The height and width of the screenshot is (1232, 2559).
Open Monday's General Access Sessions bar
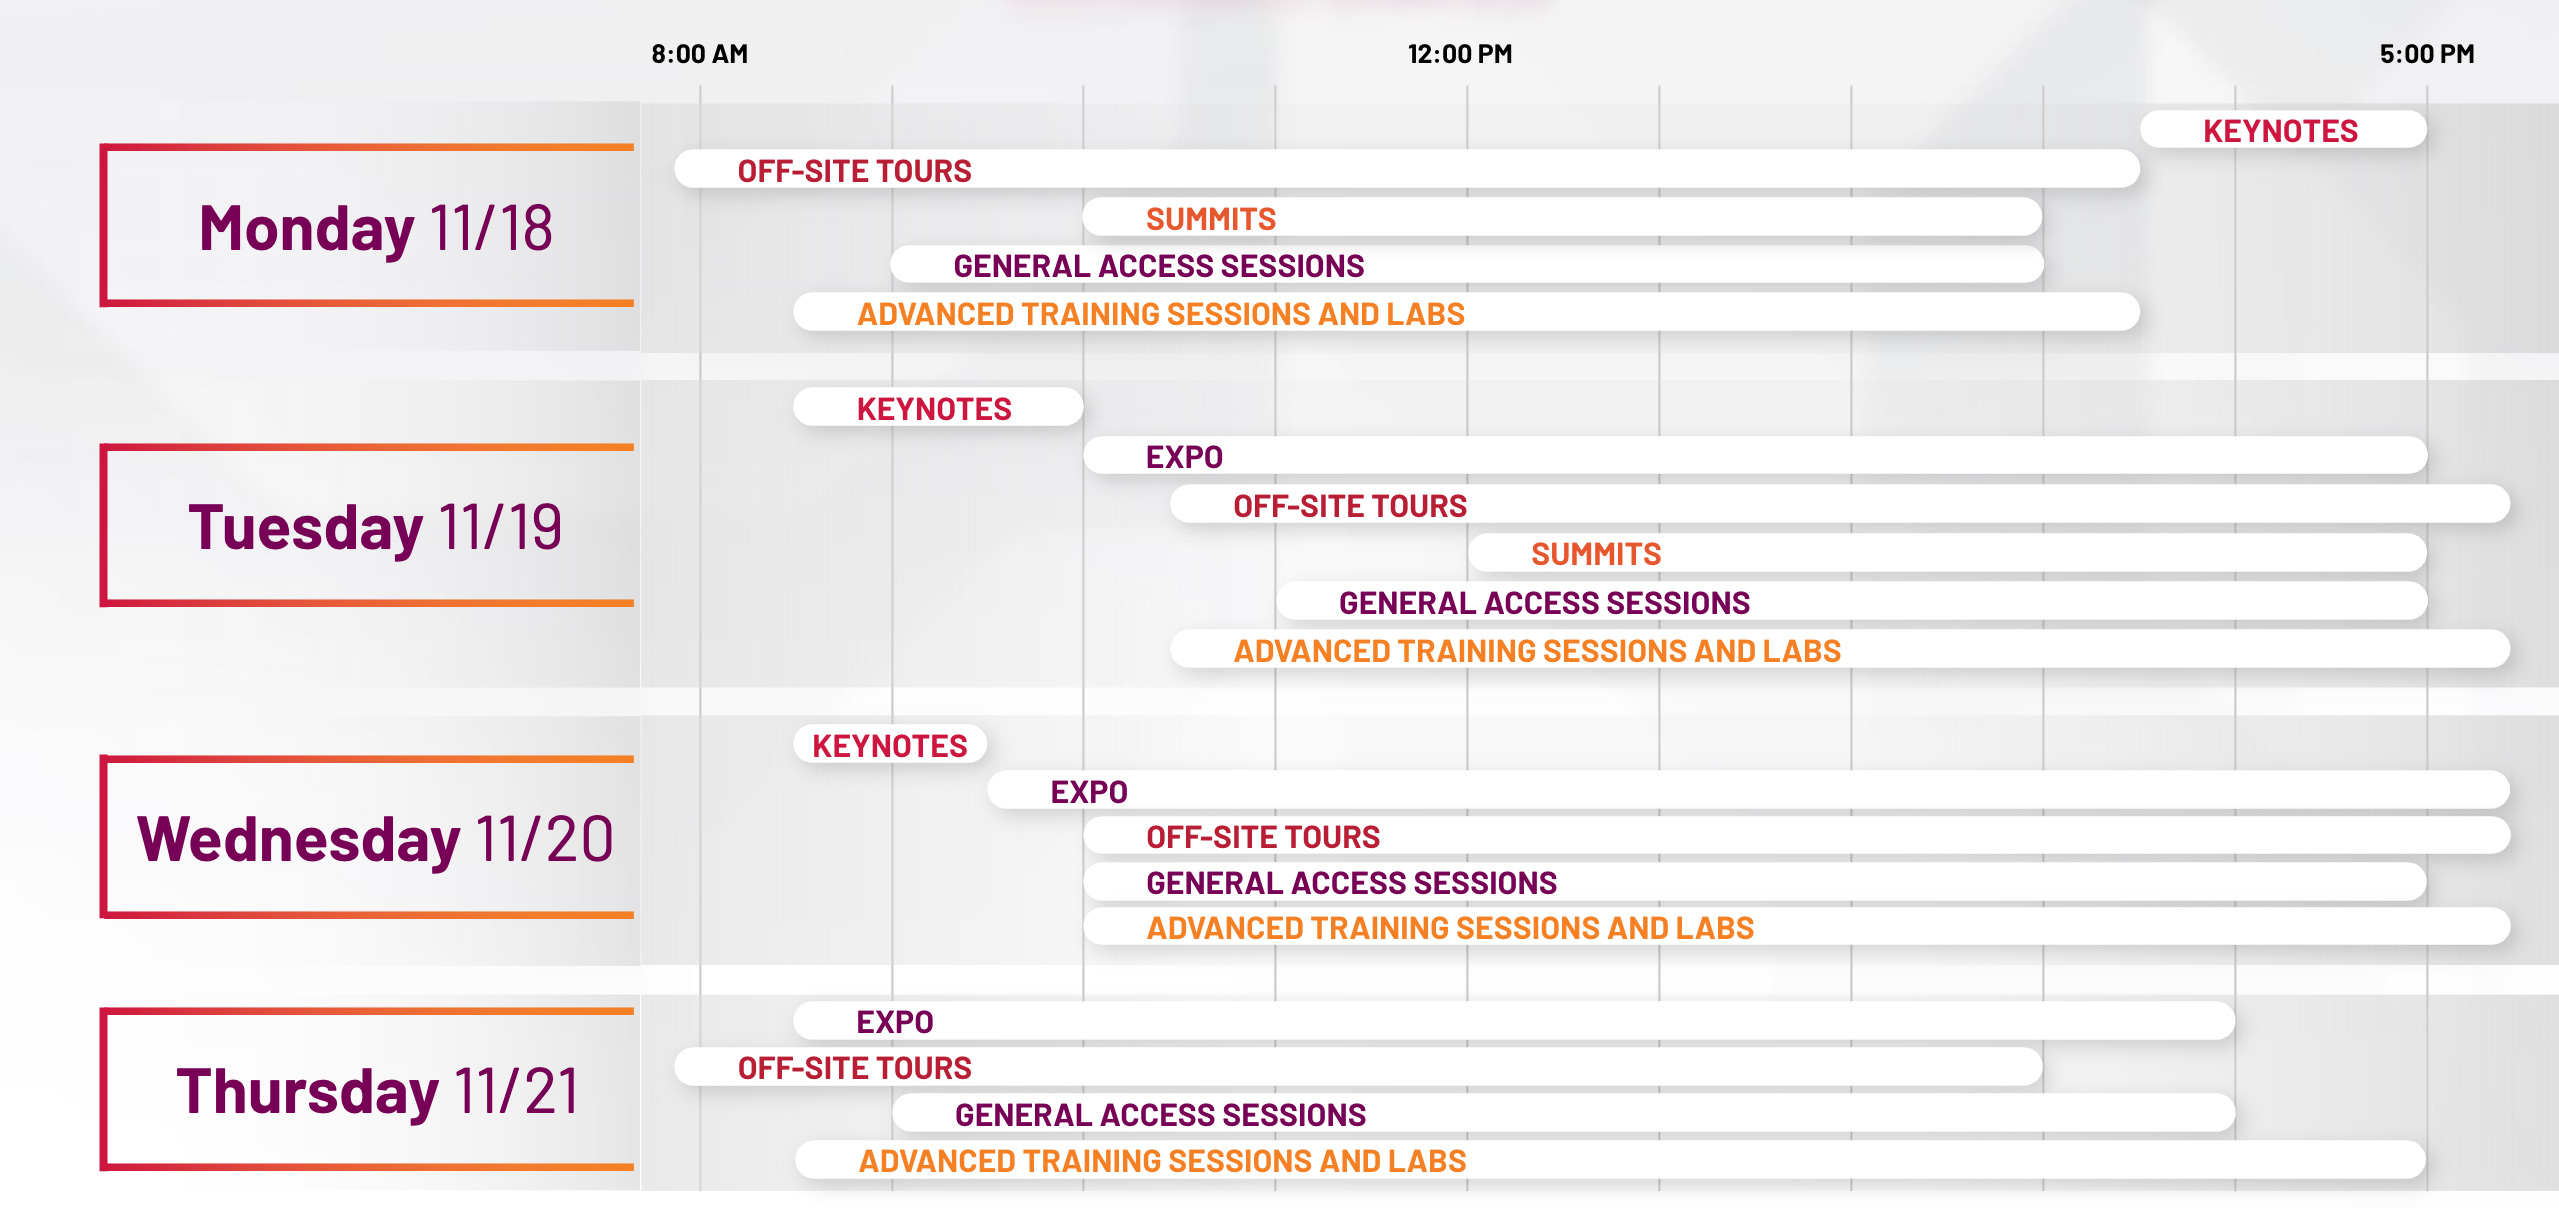click(1465, 266)
